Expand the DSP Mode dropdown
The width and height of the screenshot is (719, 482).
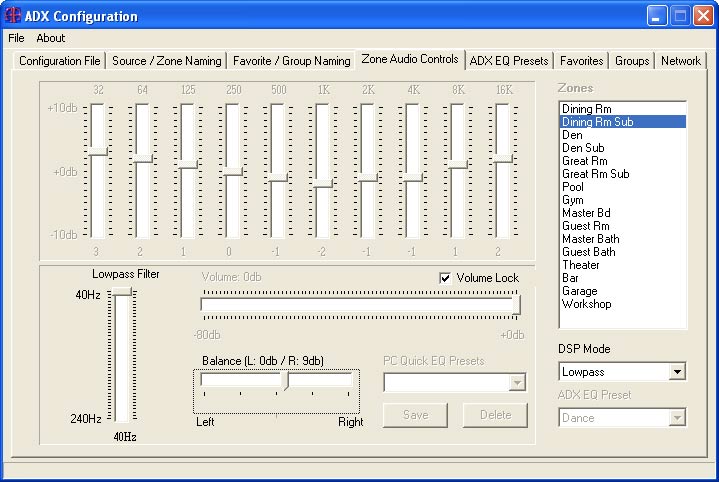(677, 372)
